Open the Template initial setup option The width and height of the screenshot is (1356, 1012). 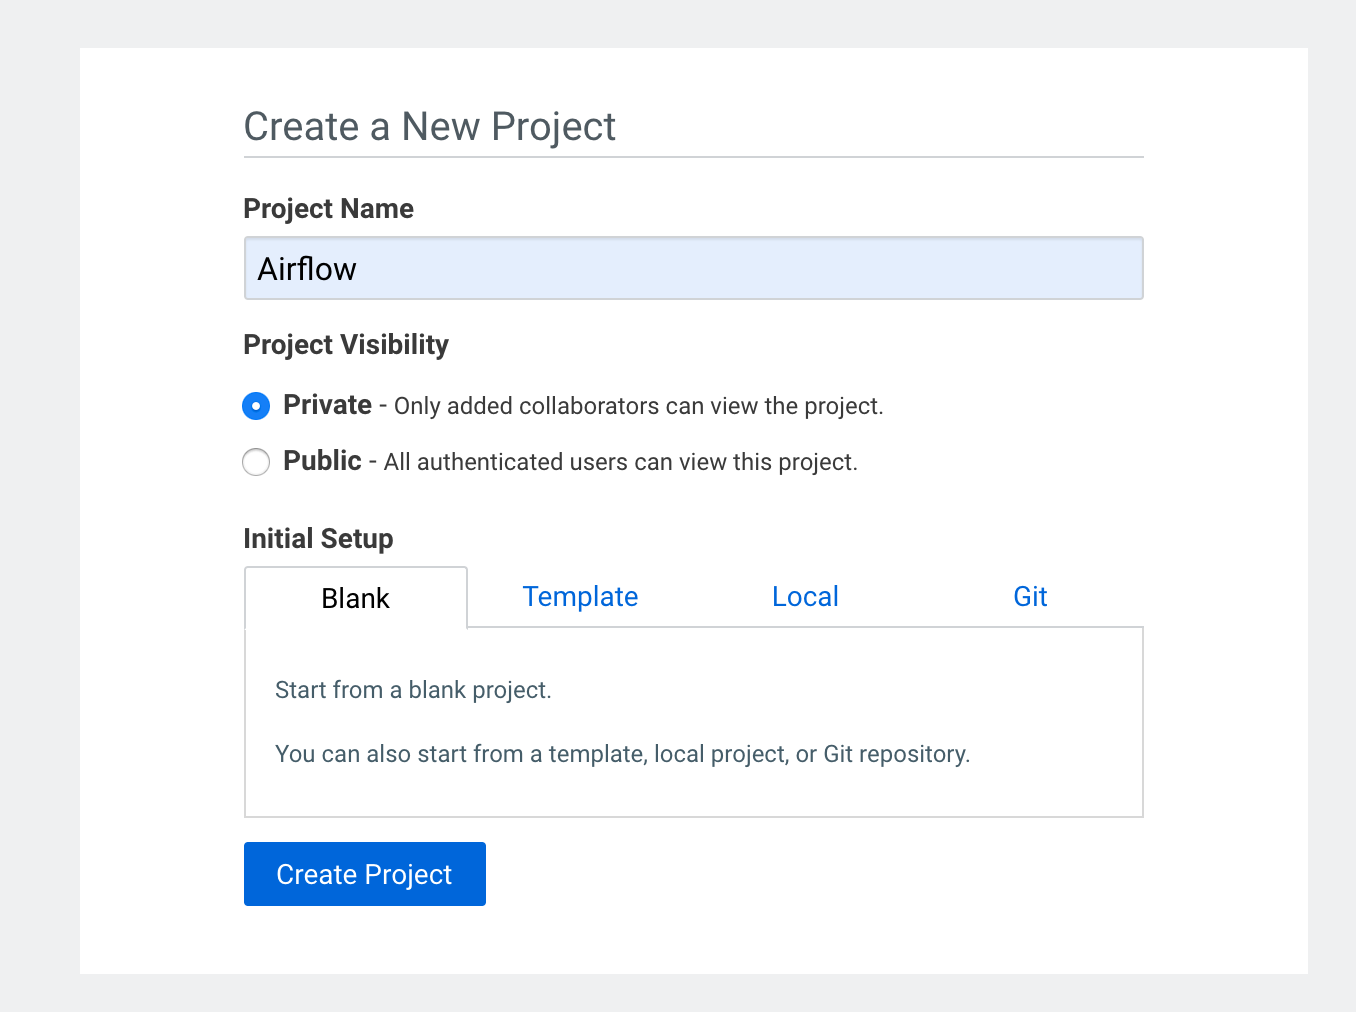click(580, 596)
